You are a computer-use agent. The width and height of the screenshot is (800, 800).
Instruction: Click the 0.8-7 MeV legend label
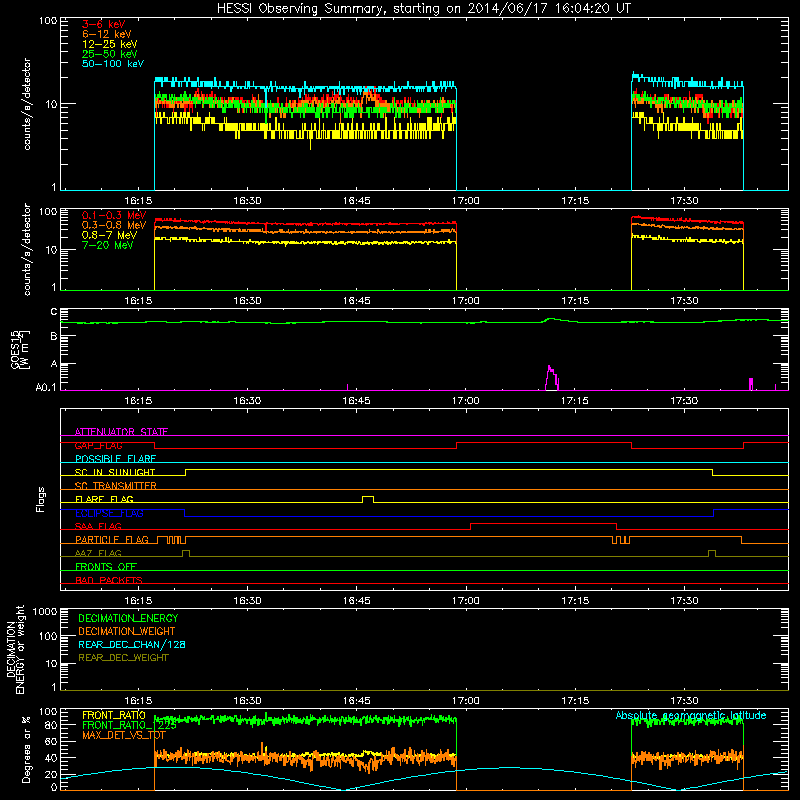[x=109, y=235]
